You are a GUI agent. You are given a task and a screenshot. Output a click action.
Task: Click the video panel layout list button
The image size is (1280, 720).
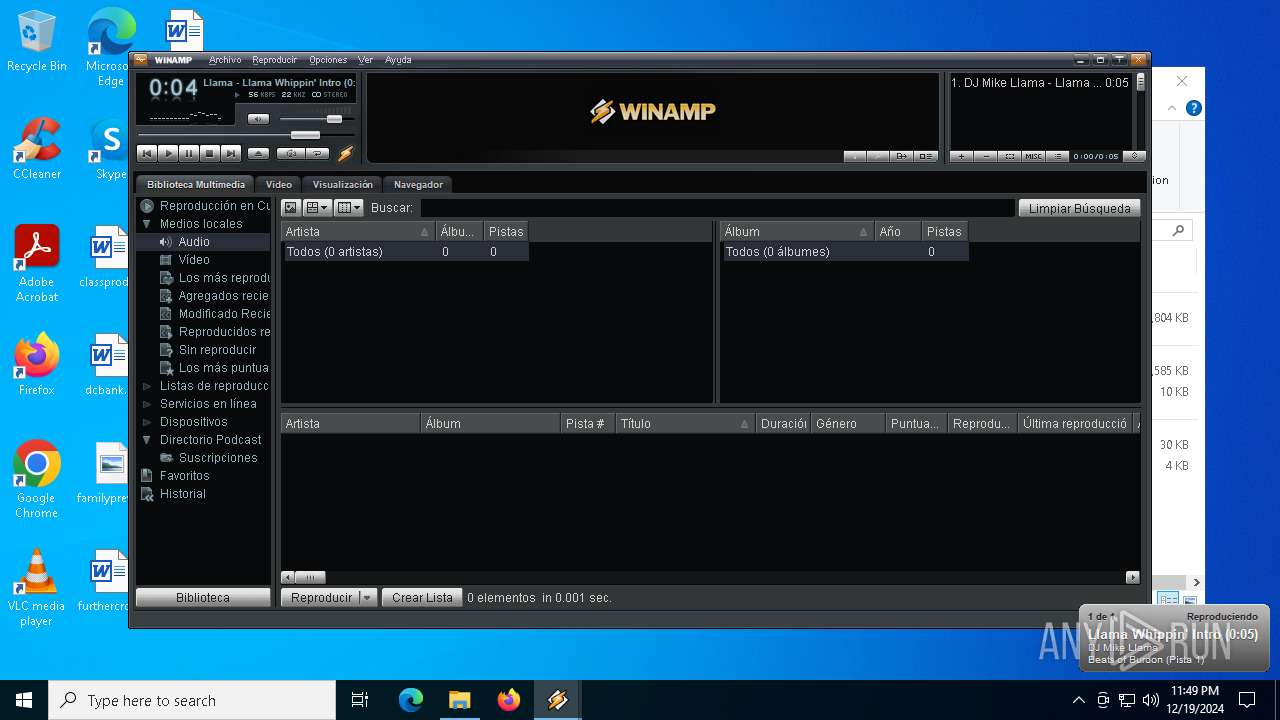926,156
